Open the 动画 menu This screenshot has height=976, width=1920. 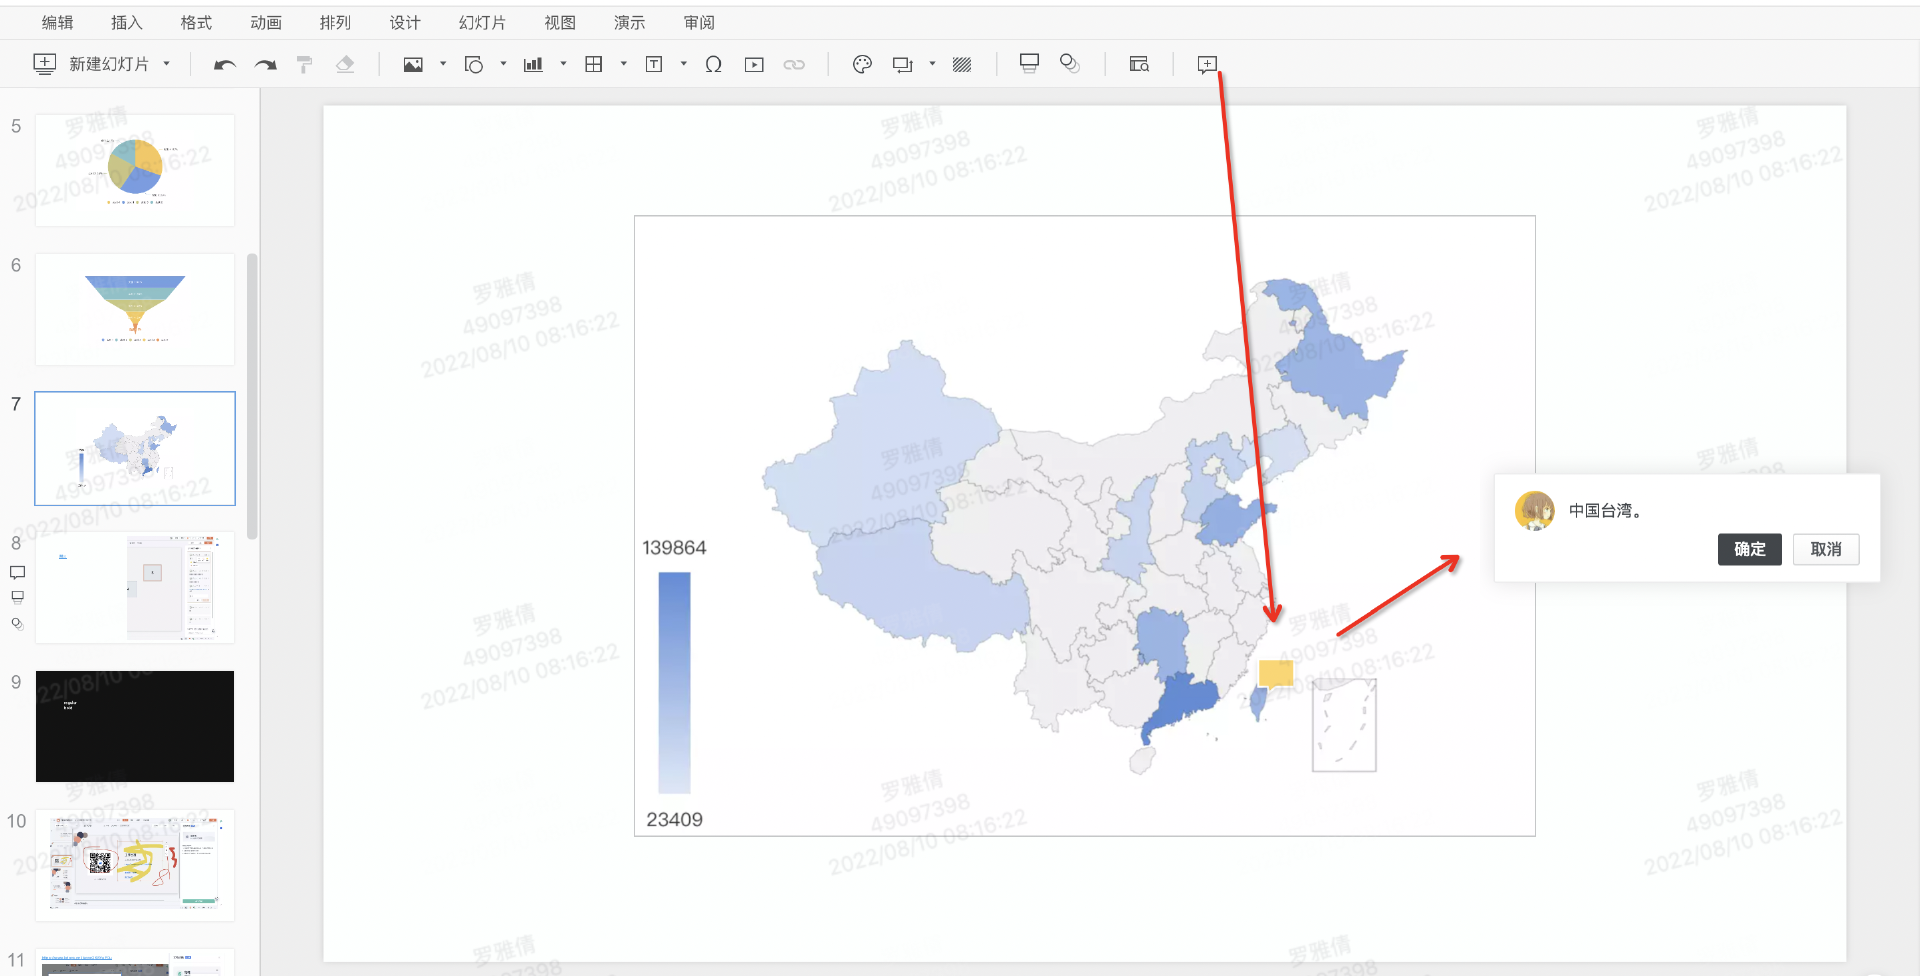pyautogui.click(x=266, y=23)
